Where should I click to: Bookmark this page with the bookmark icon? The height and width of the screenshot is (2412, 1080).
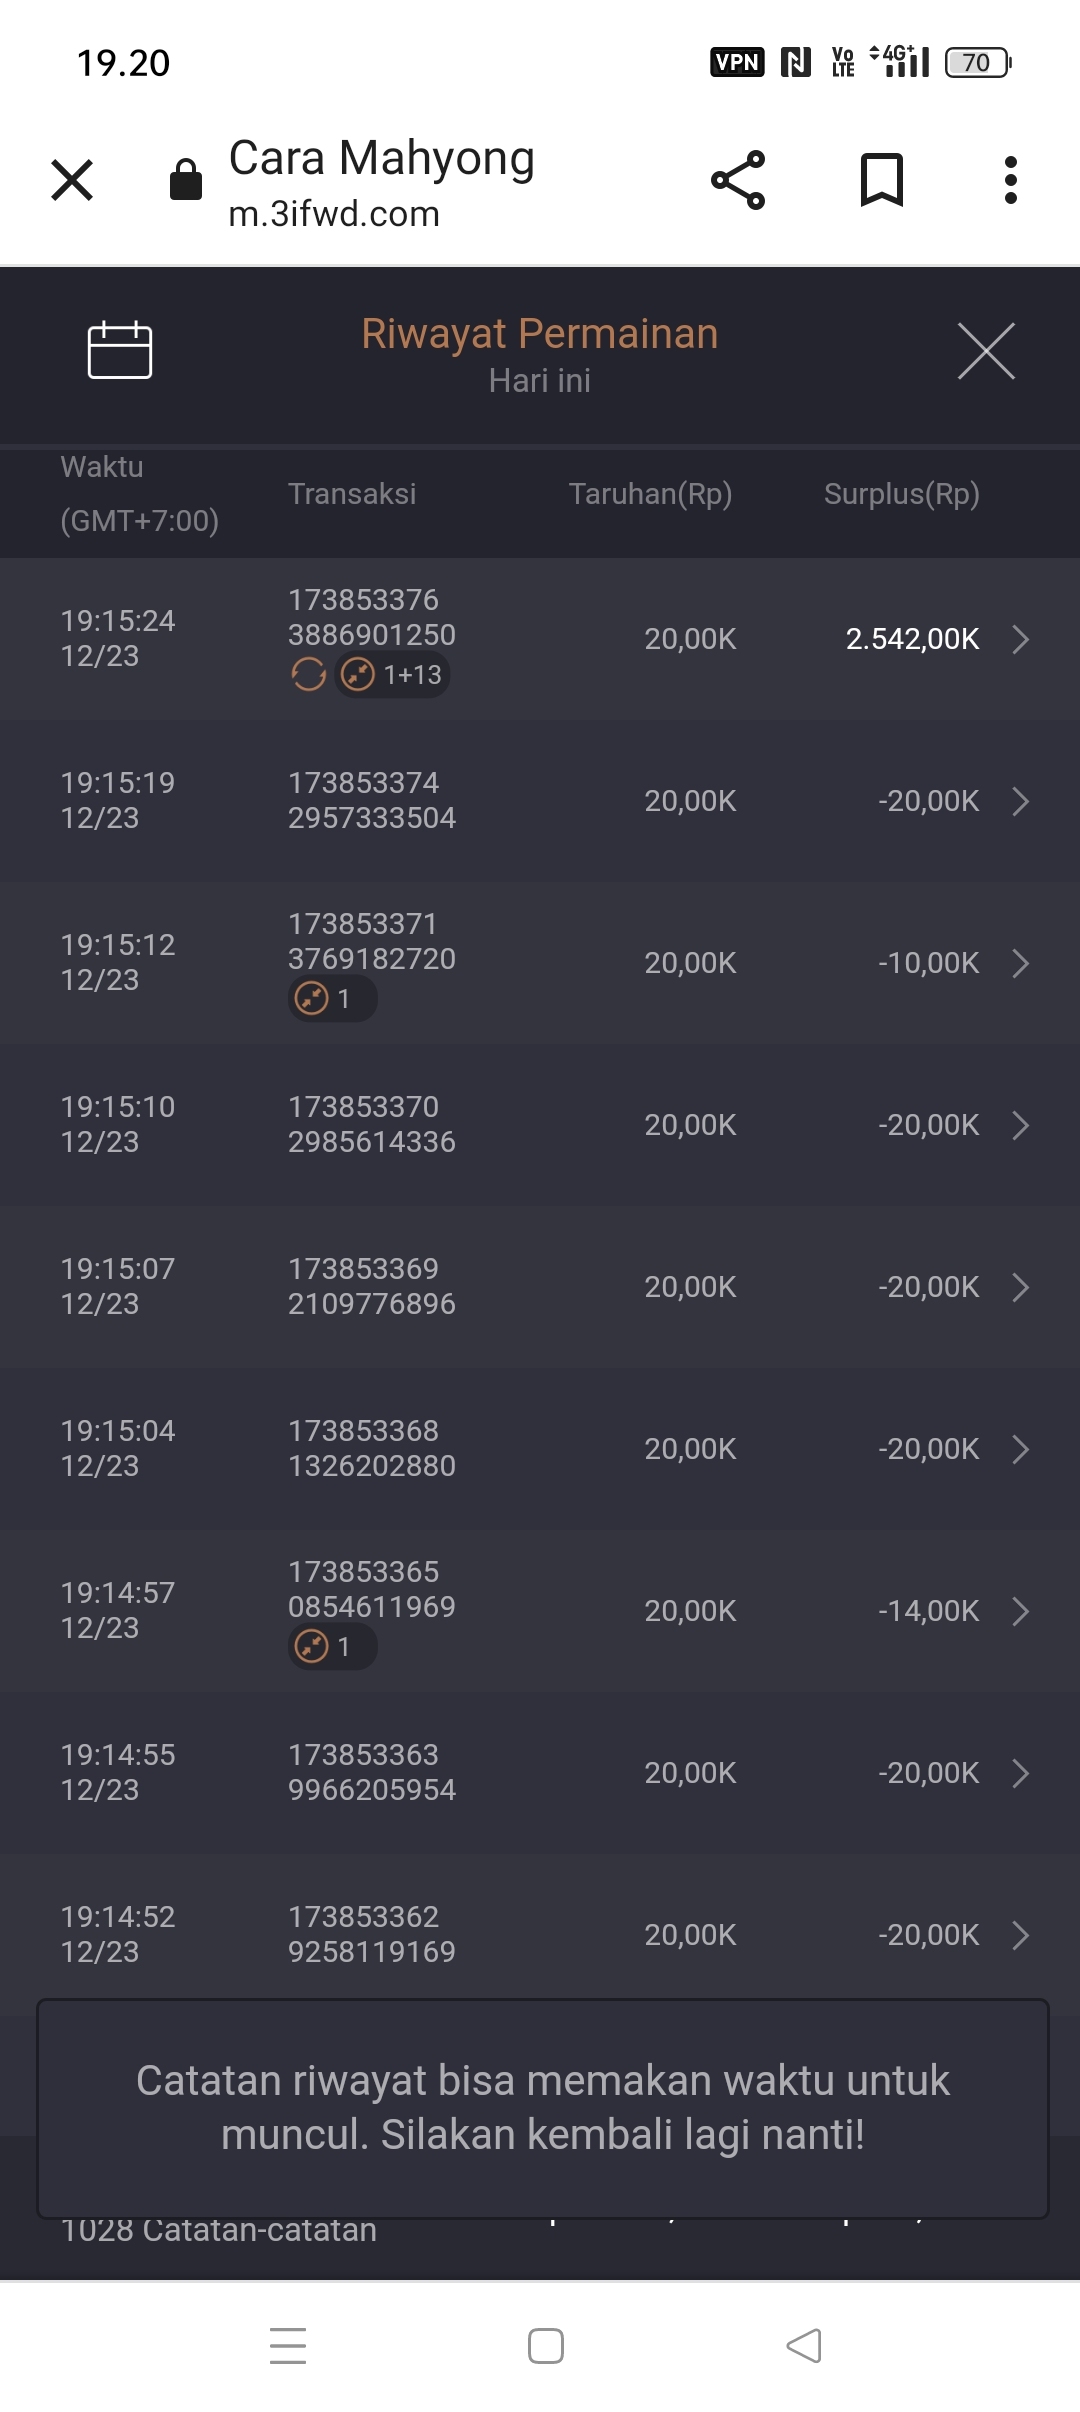tap(881, 181)
